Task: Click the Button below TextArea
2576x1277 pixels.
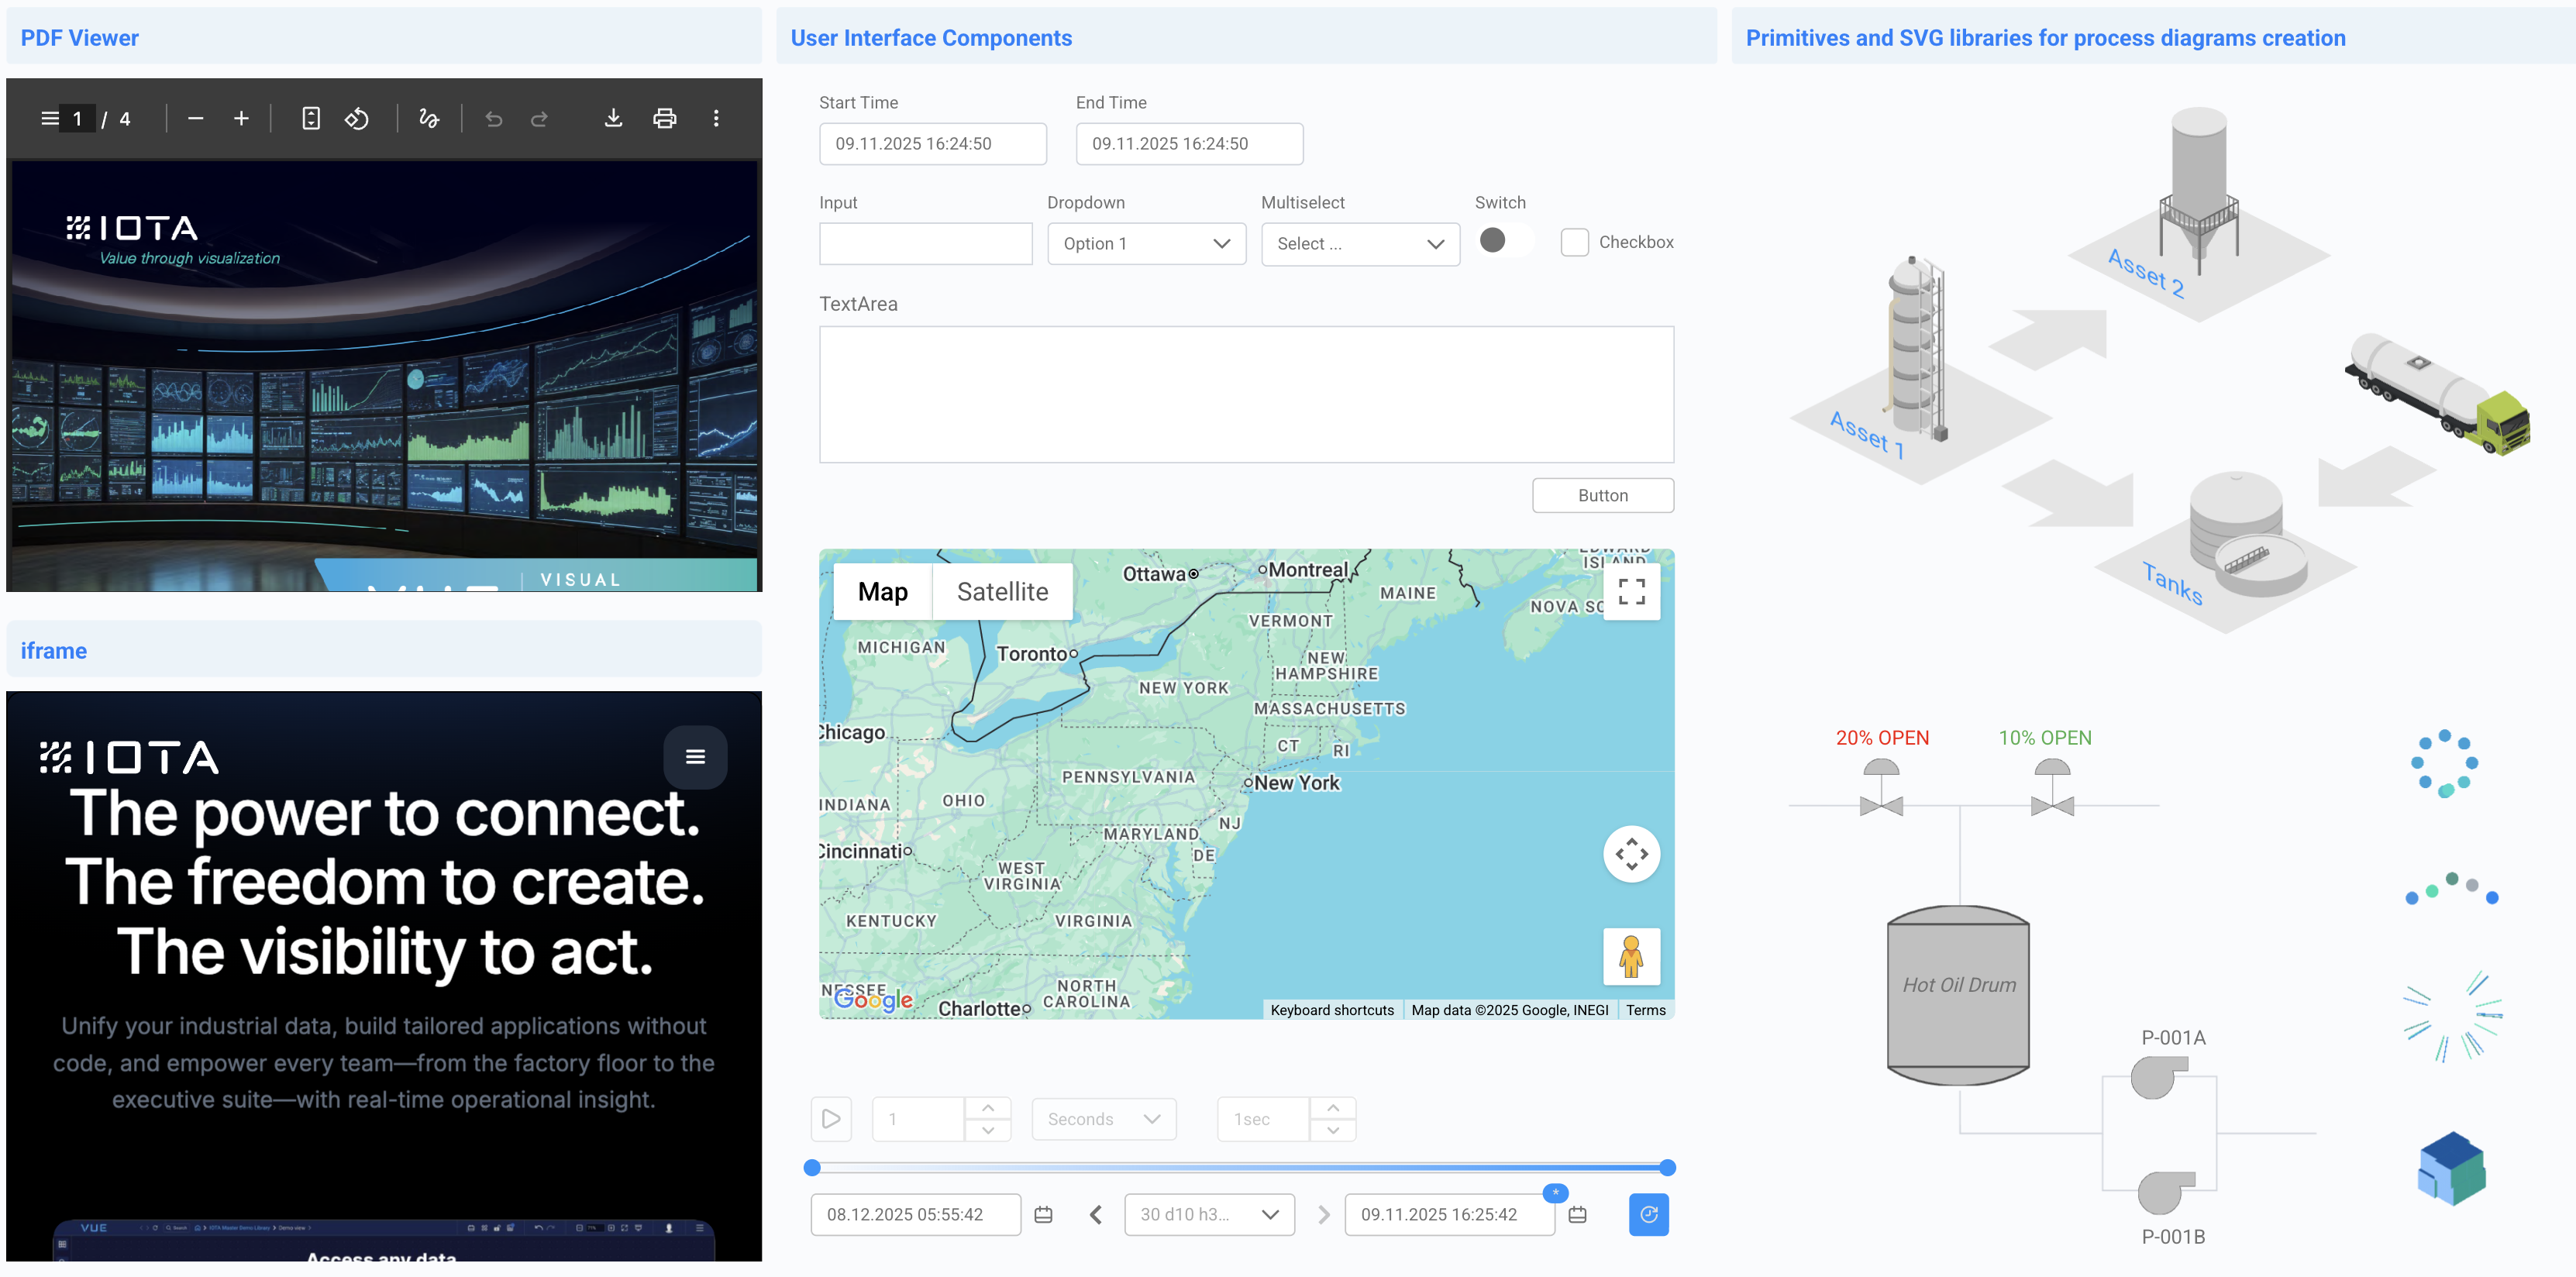Action: click(1602, 496)
